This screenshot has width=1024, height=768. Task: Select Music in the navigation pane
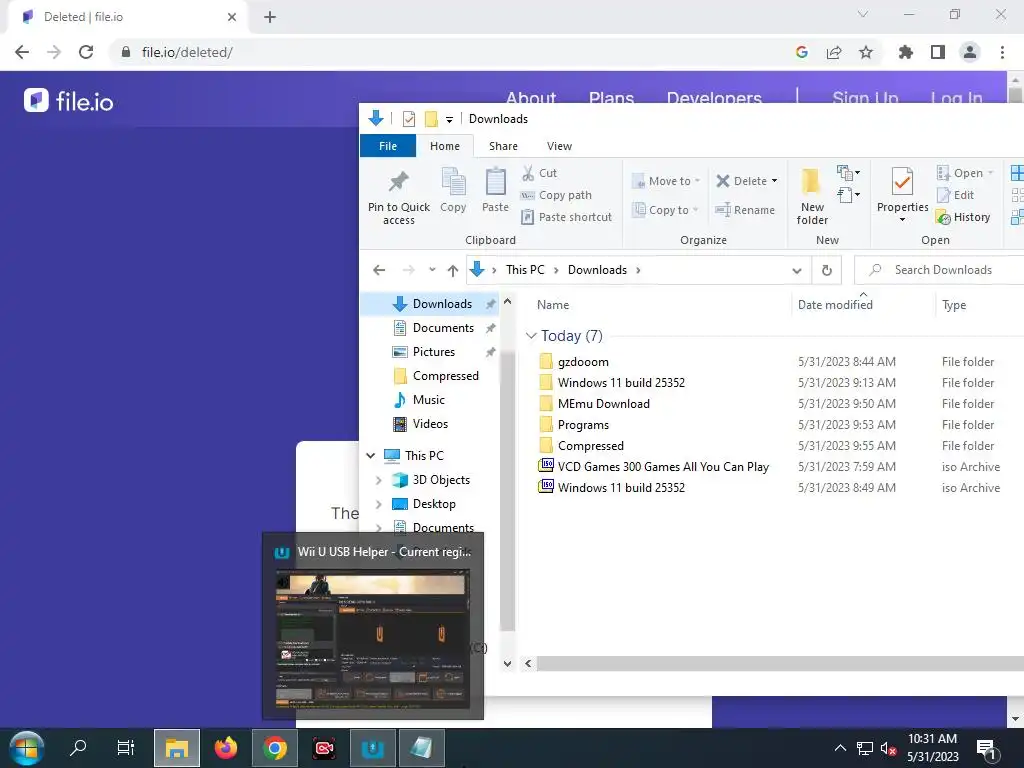click(419, 400)
